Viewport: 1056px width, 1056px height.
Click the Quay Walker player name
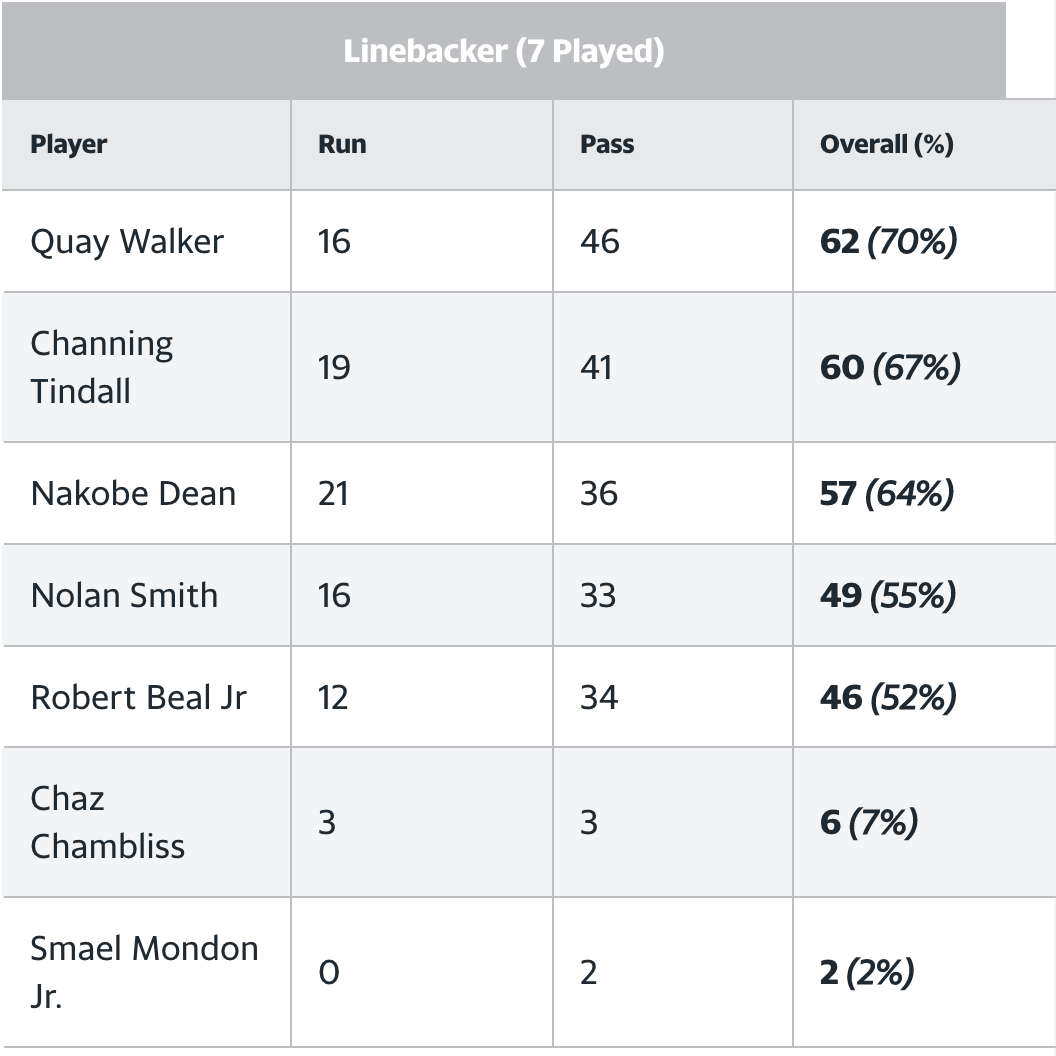[x=127, y=241]
